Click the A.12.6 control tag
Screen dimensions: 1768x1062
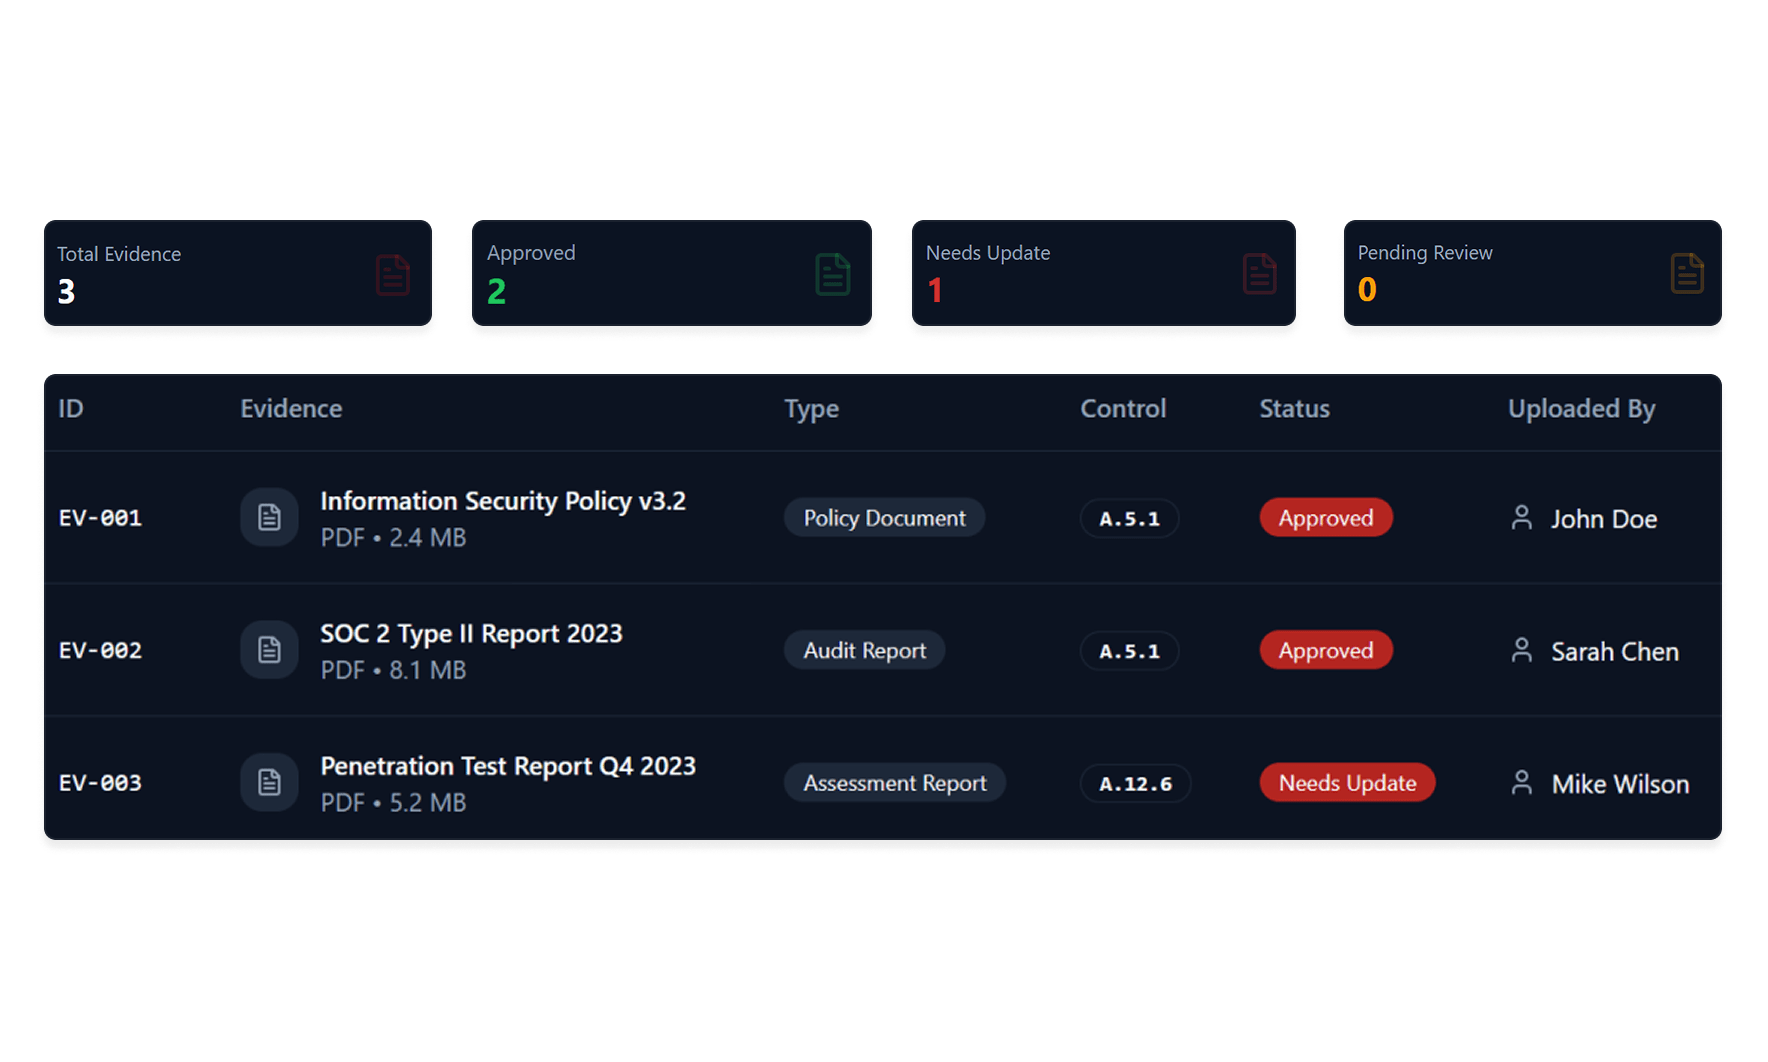coord(1134,783)
